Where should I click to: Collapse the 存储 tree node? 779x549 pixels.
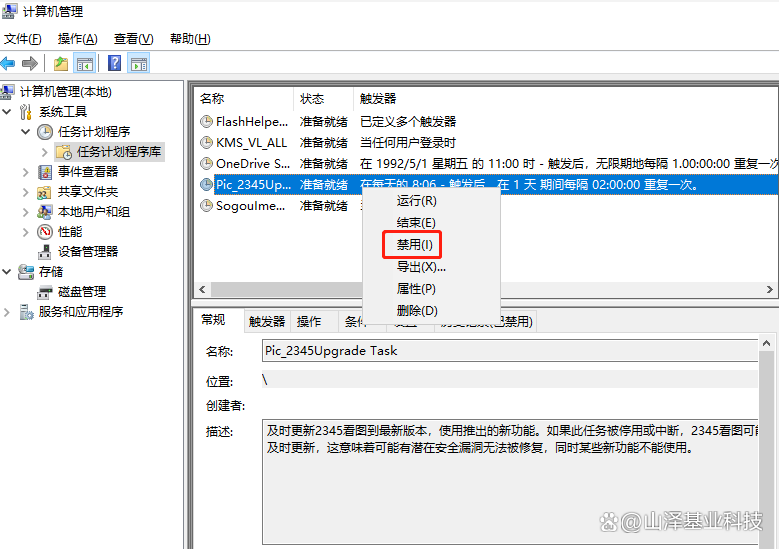(x=7, y=272)
